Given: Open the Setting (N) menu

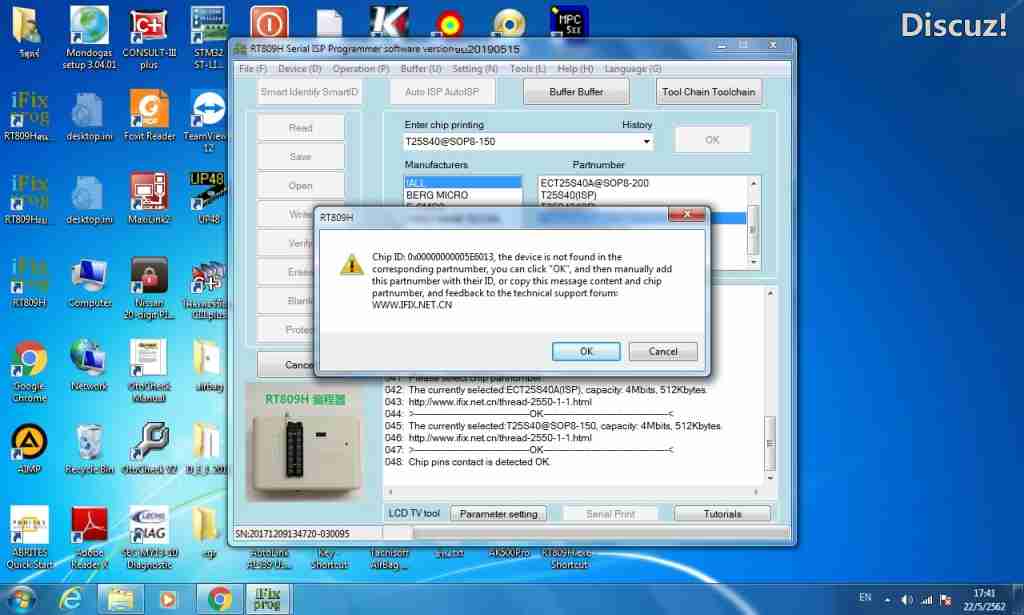Looking at the screenshot, I should (x=475, y=69).
